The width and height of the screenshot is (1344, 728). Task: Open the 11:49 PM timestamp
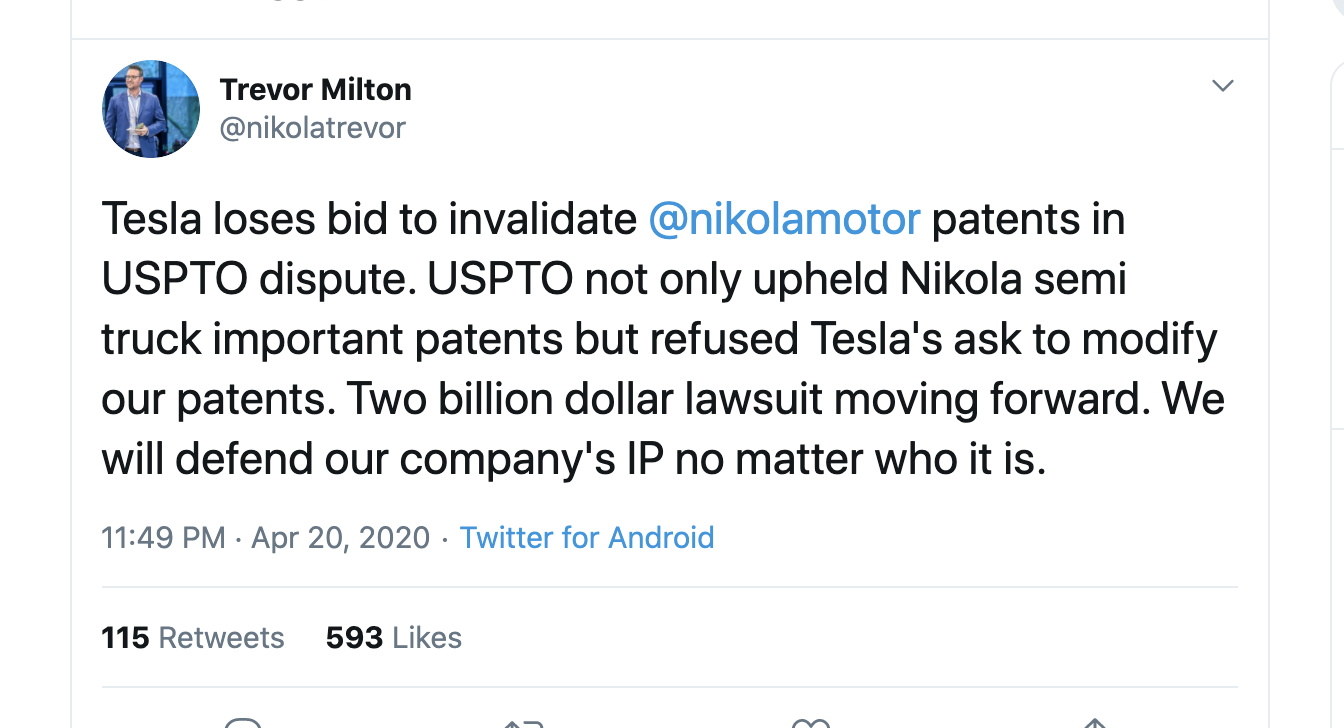163,538
